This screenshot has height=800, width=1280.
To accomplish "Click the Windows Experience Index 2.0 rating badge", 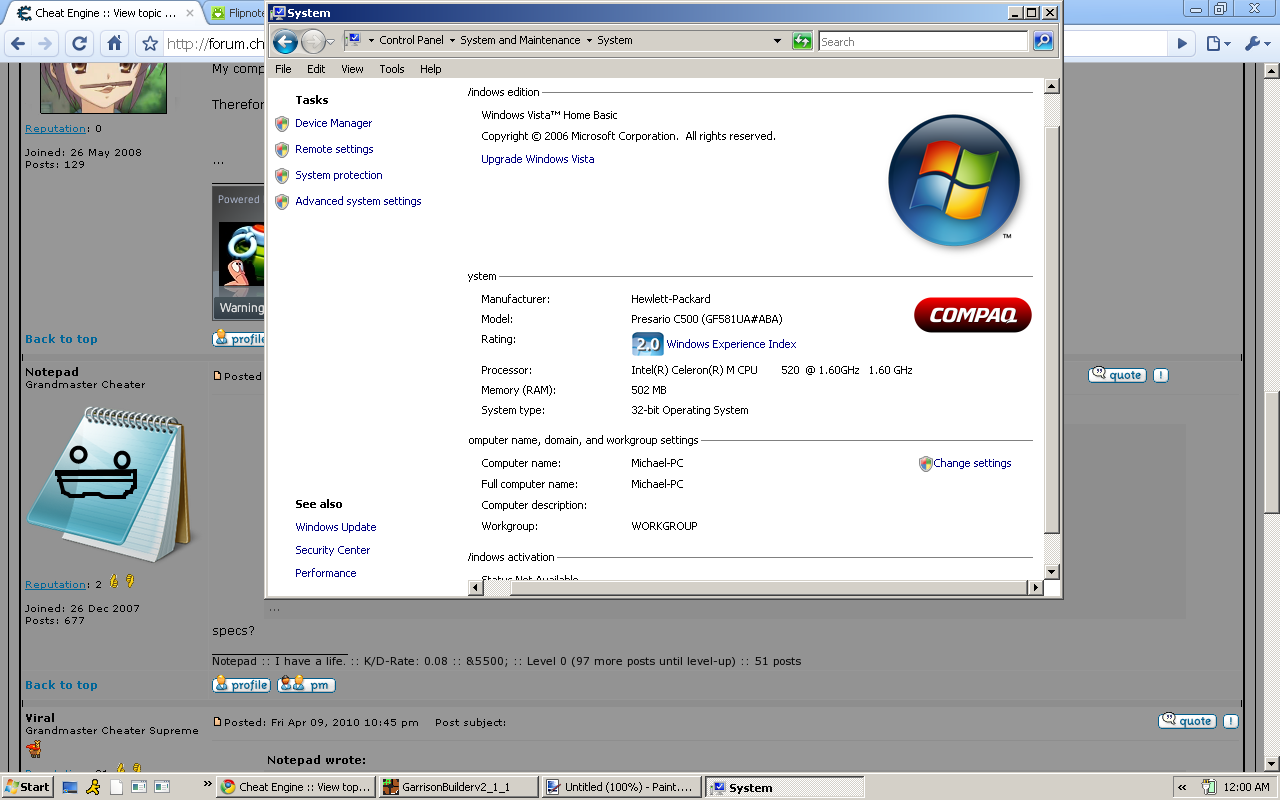I will click(647, 344).
